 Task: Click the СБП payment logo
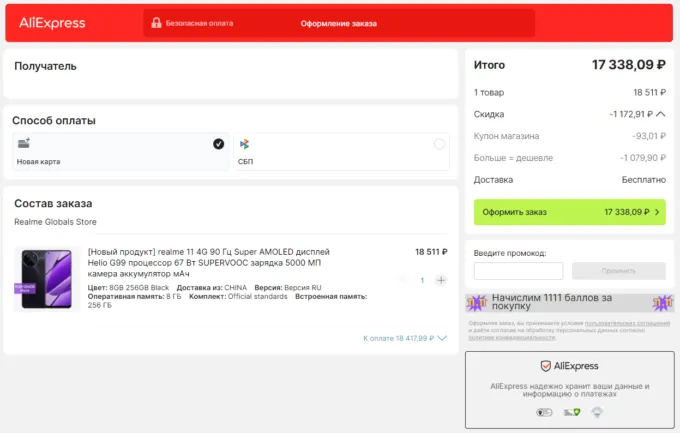pyautogui.click(x=244, y=144)
